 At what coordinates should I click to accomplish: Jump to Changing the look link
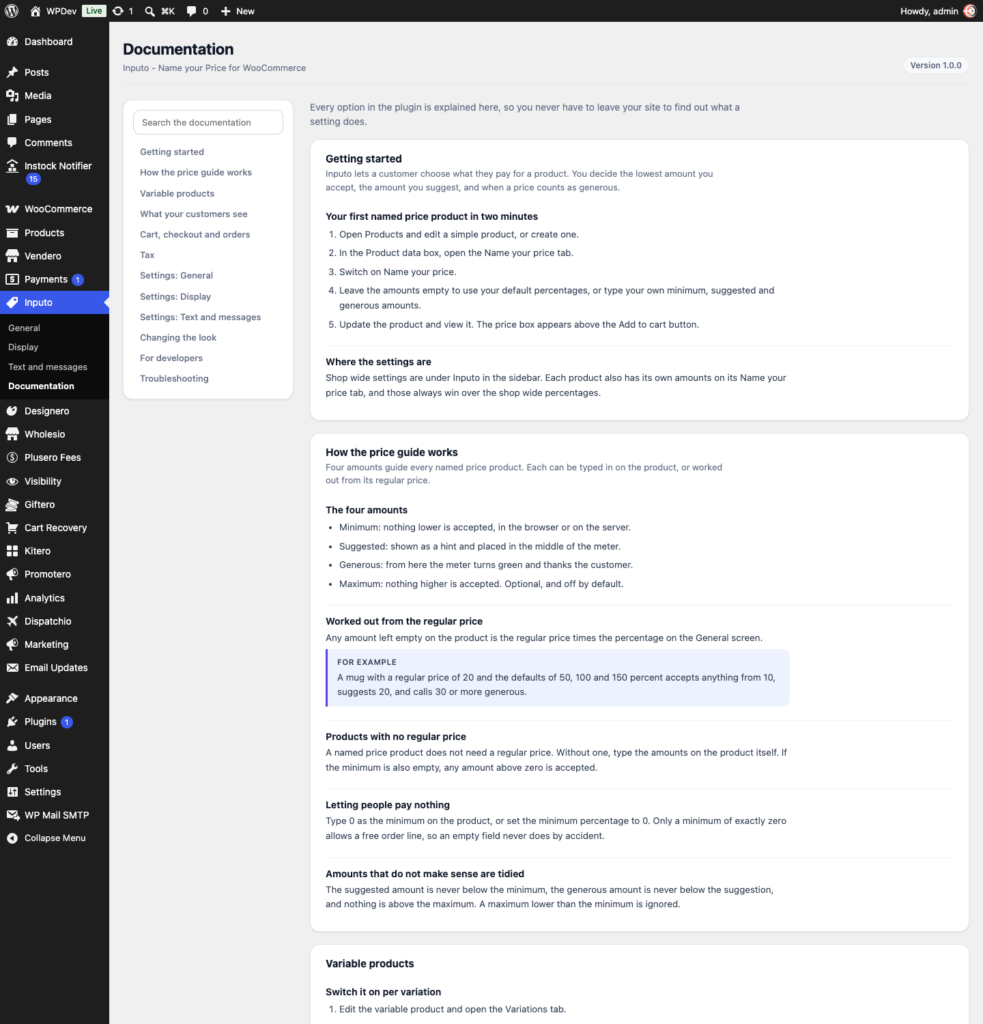click(x=178, y=338)
